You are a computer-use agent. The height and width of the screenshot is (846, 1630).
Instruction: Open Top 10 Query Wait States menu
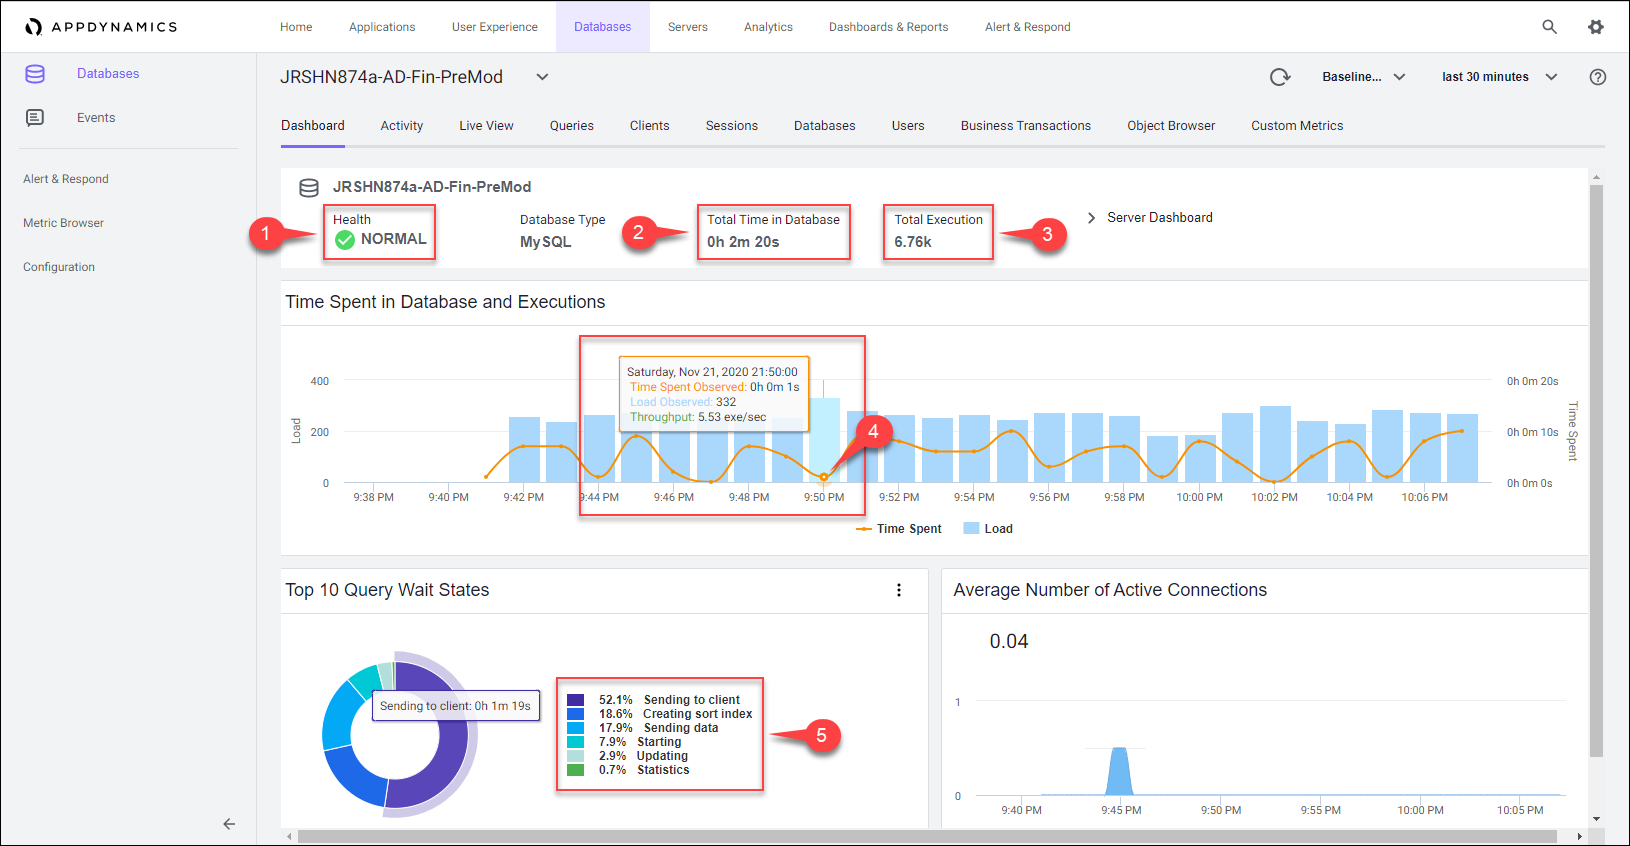(x=899, y=590)
